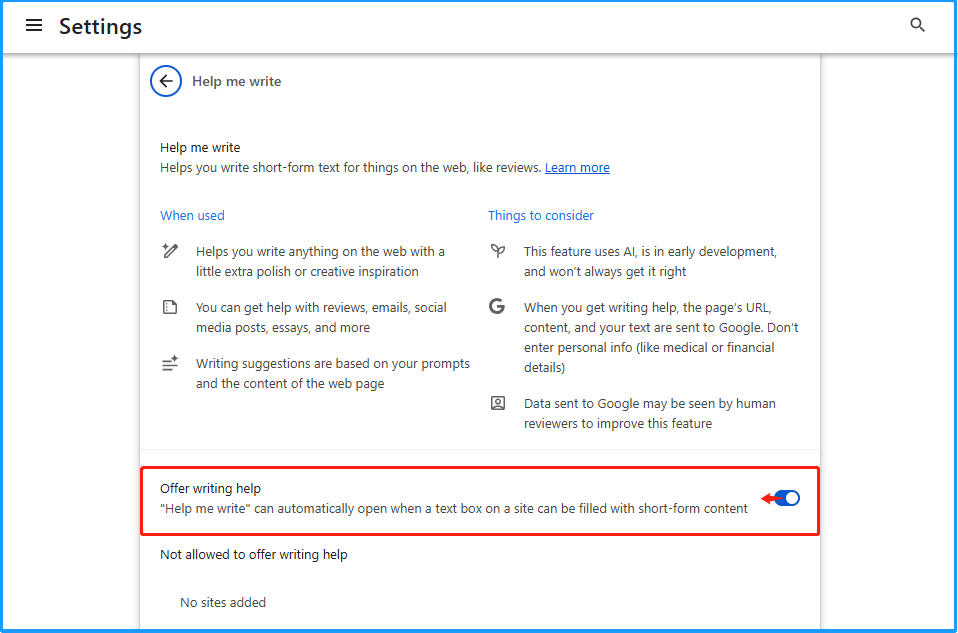The height and width of the screenshot is (633, 958).
Task: Select the pen writing assistance icon
Action: click(x=171, y=252)
